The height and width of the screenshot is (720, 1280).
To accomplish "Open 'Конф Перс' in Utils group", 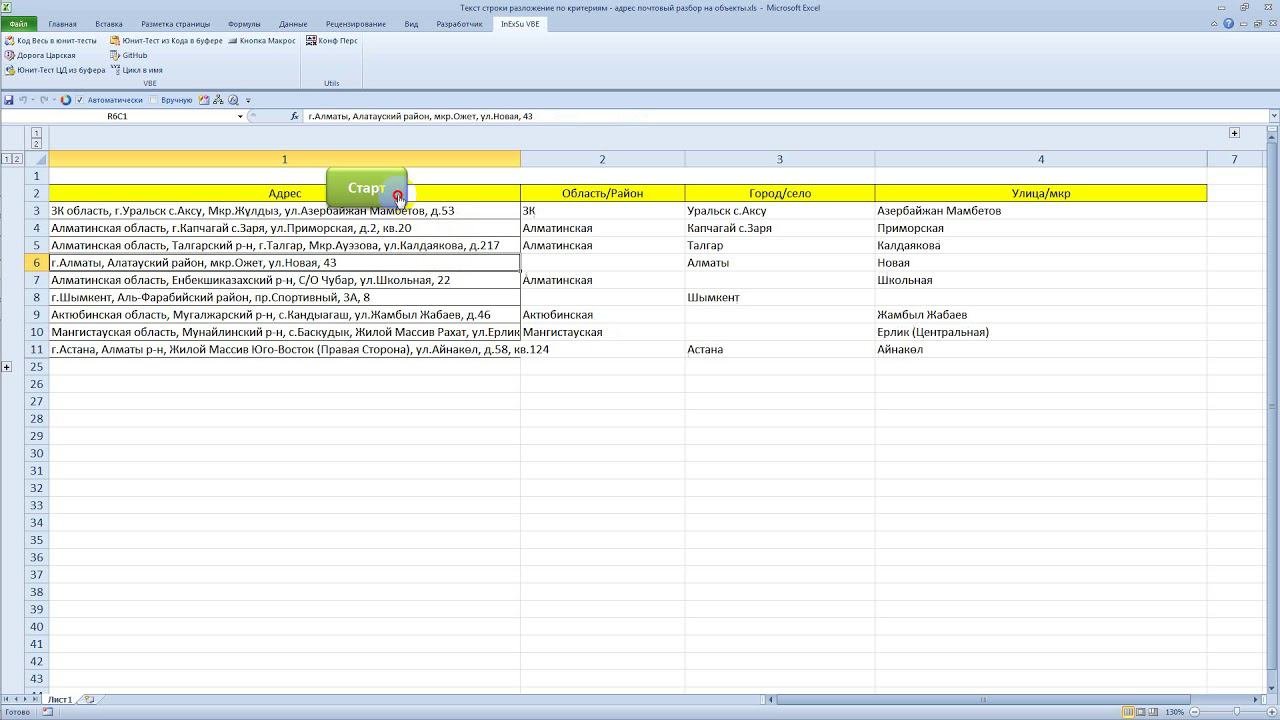I will coord(331,41).
